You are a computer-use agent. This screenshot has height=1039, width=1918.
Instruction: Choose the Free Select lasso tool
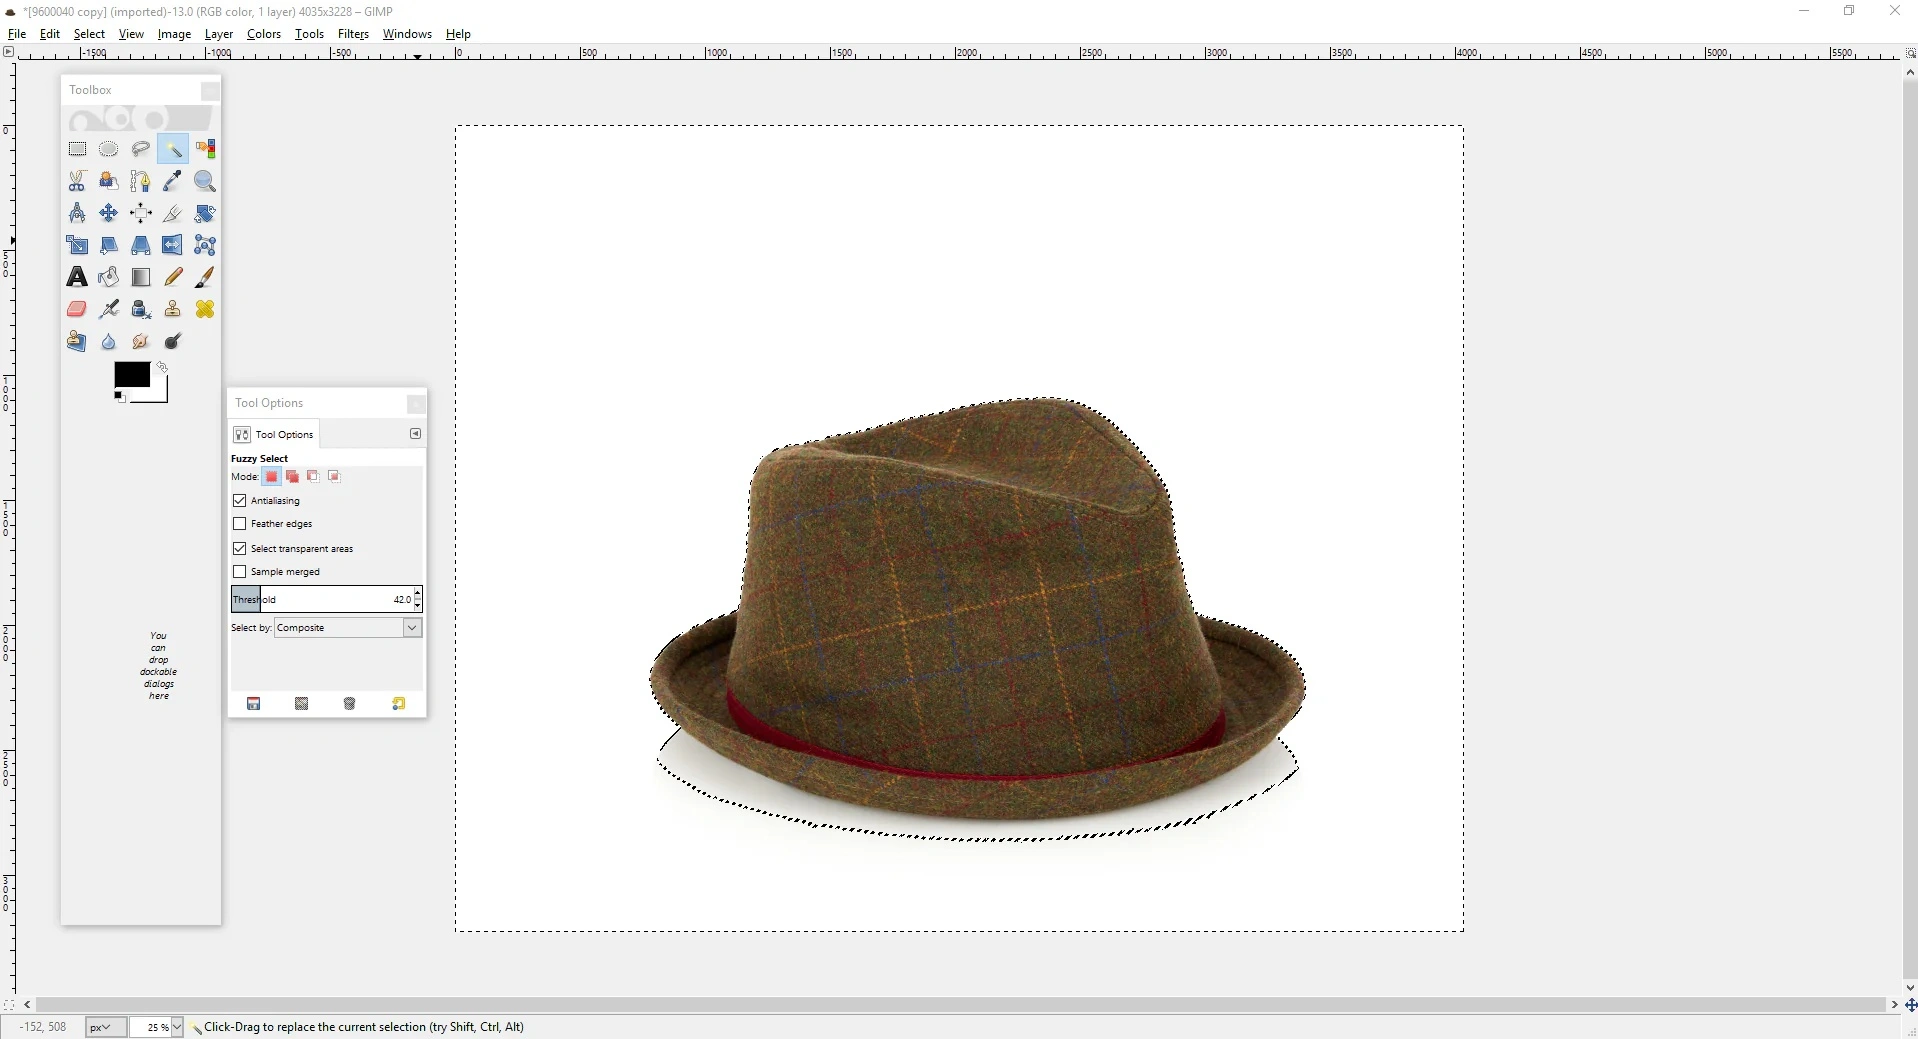click(x=140, y=148)
